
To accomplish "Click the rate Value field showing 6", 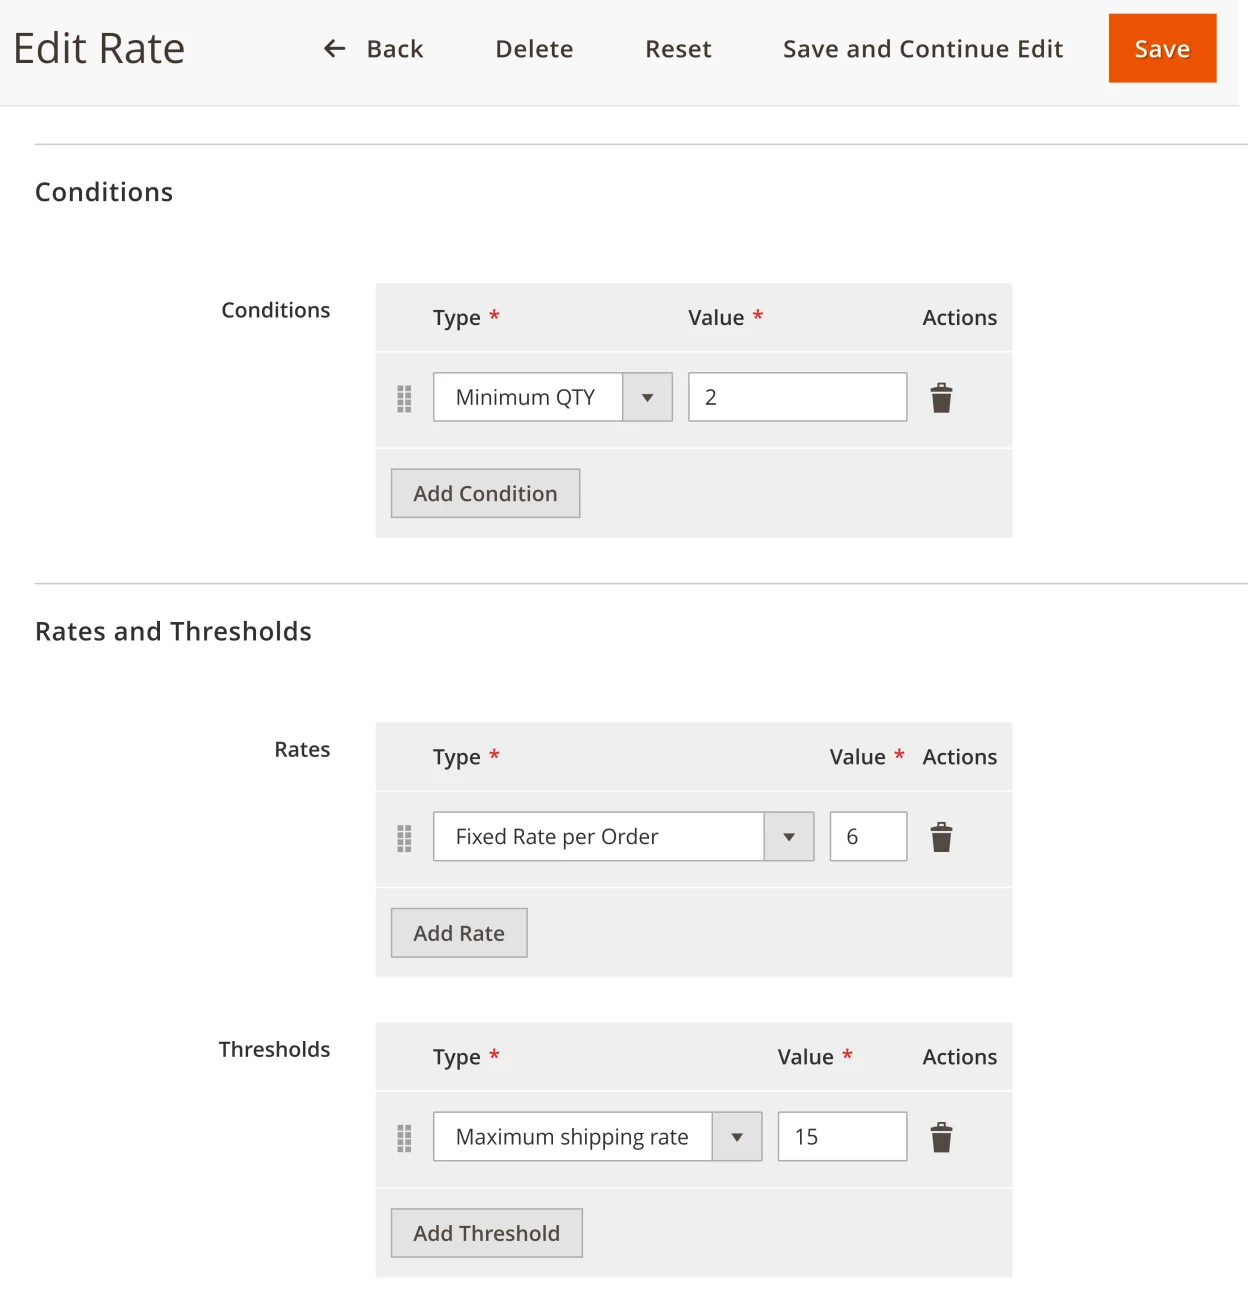I will pos(867,837).
